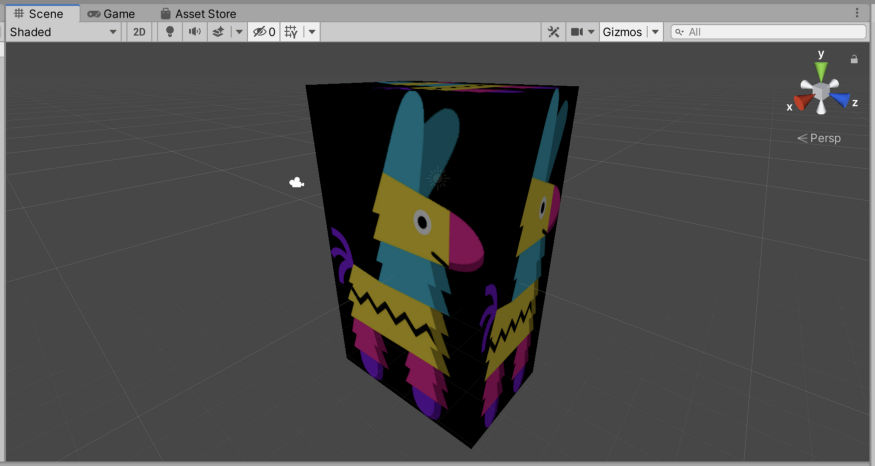Select the camera gizmo in scene
This screenshot has width=875, height=466.
[296, 182]
